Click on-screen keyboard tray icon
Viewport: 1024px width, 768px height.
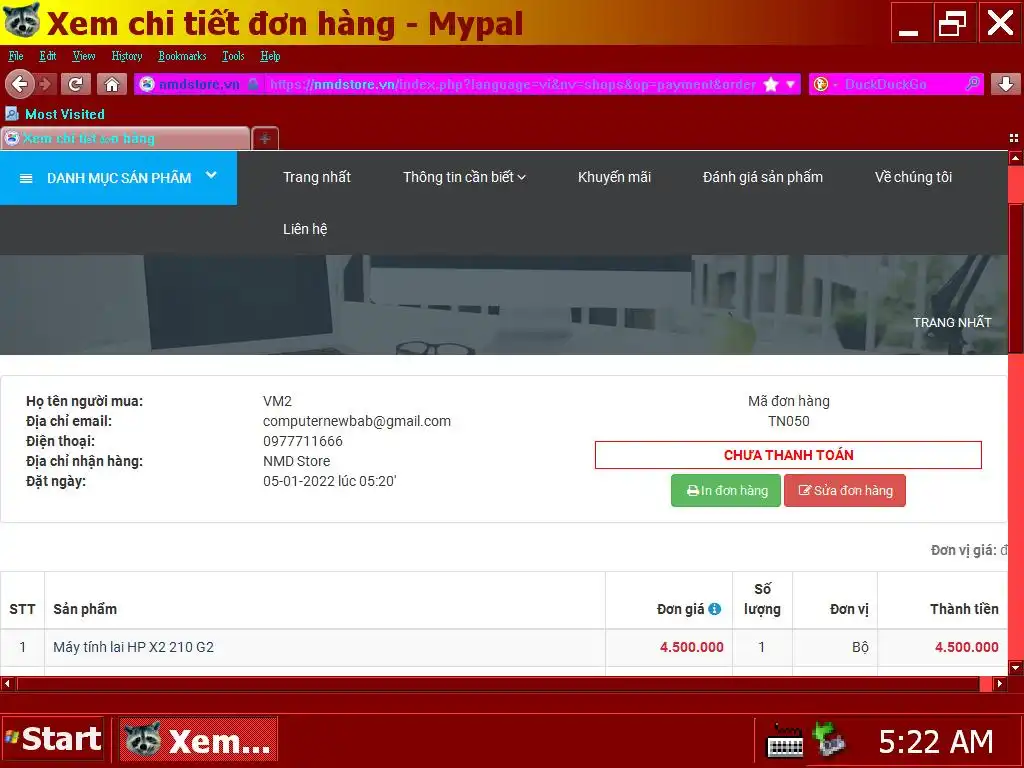tap(784, 741)
